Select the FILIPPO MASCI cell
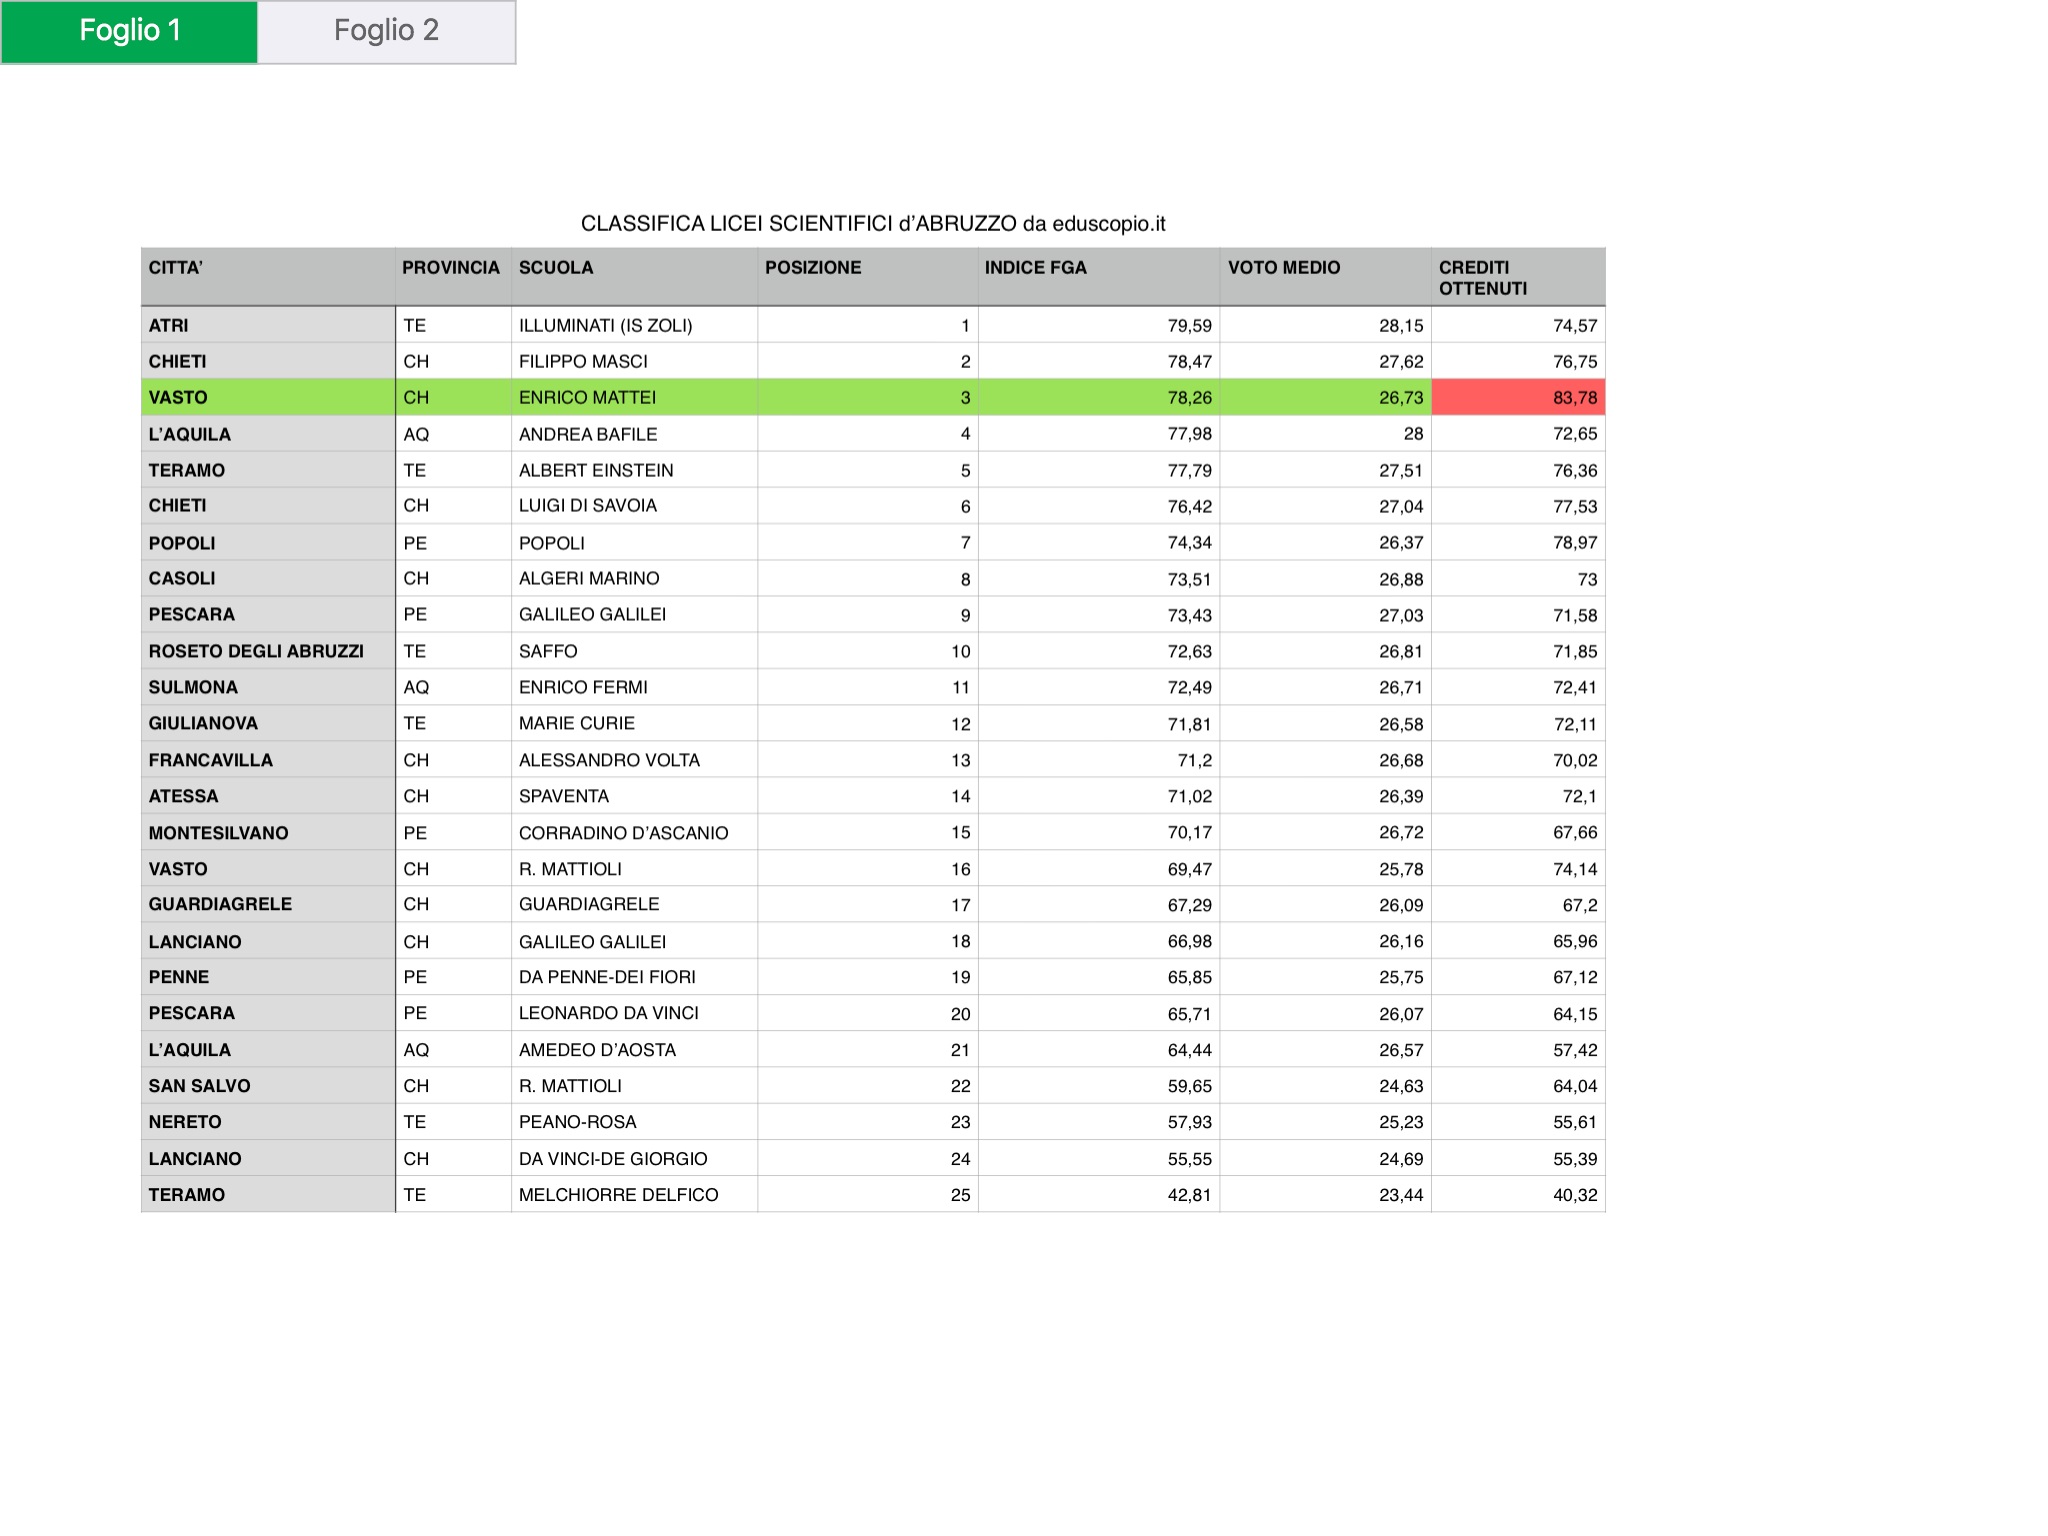The image size is (2048, 1536). pyautogui.click(x=634, y=361)
